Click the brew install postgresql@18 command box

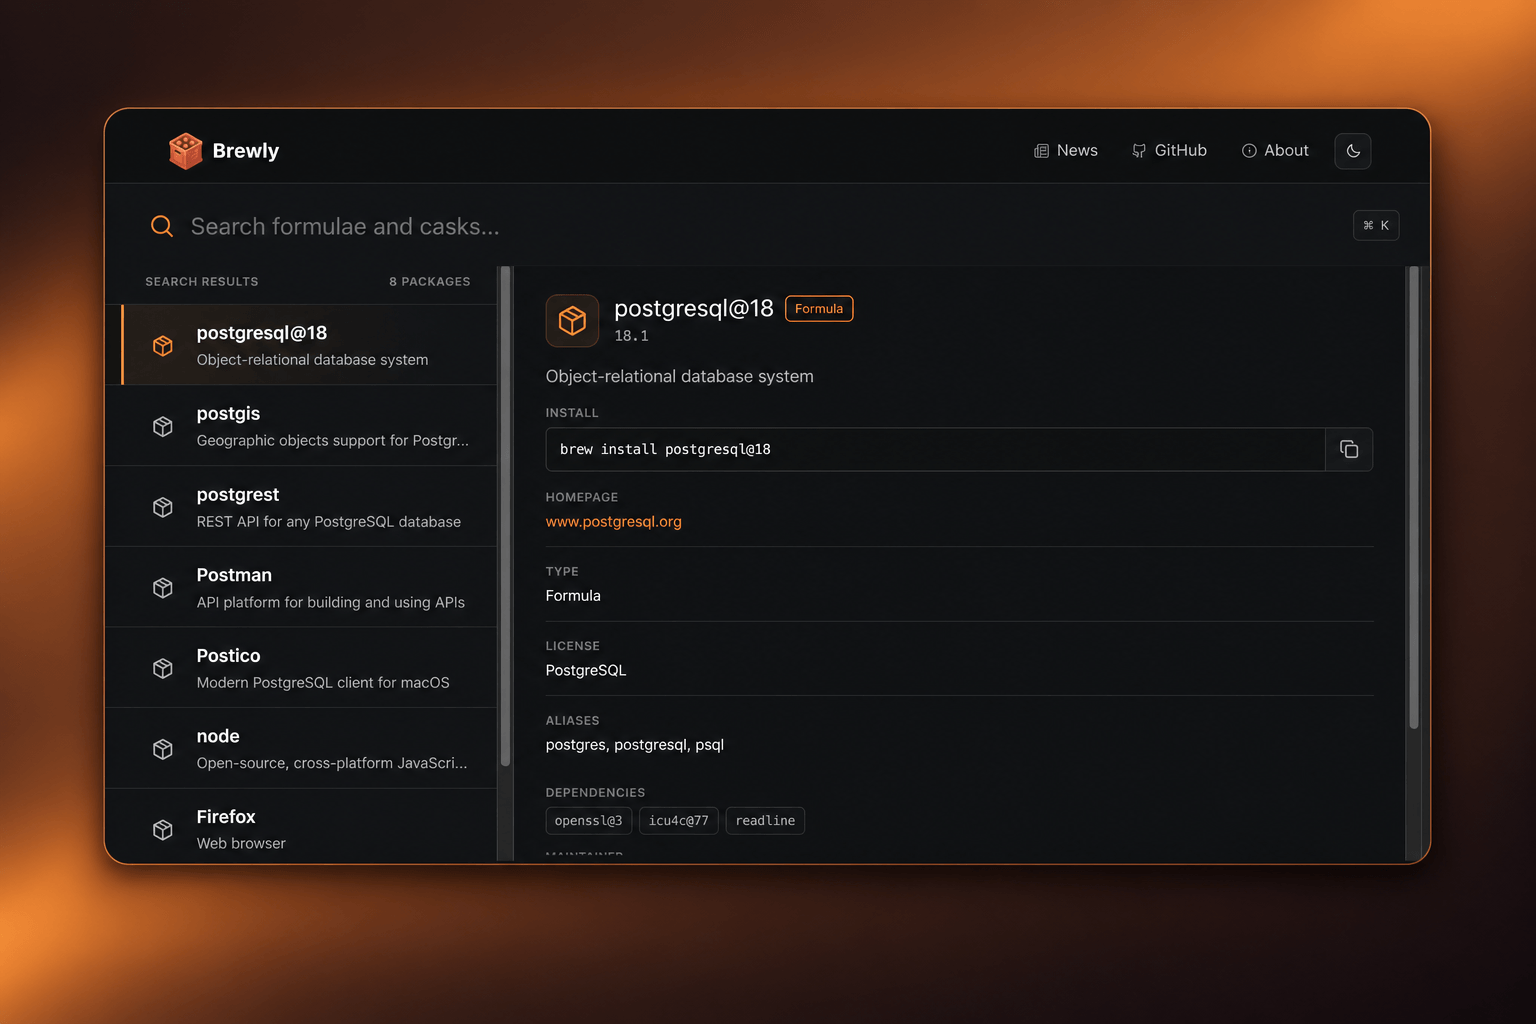pyautogui.click(x=935, y=449)
